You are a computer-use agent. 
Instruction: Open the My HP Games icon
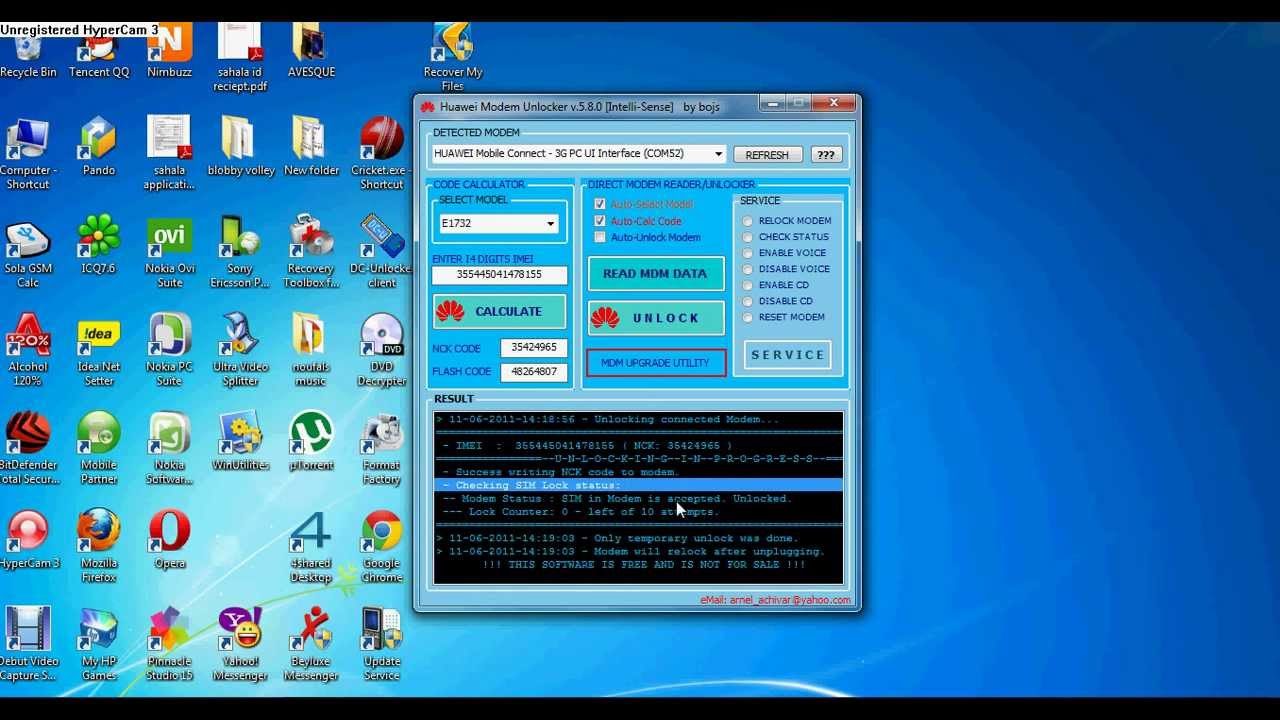[x=99, y=643]
